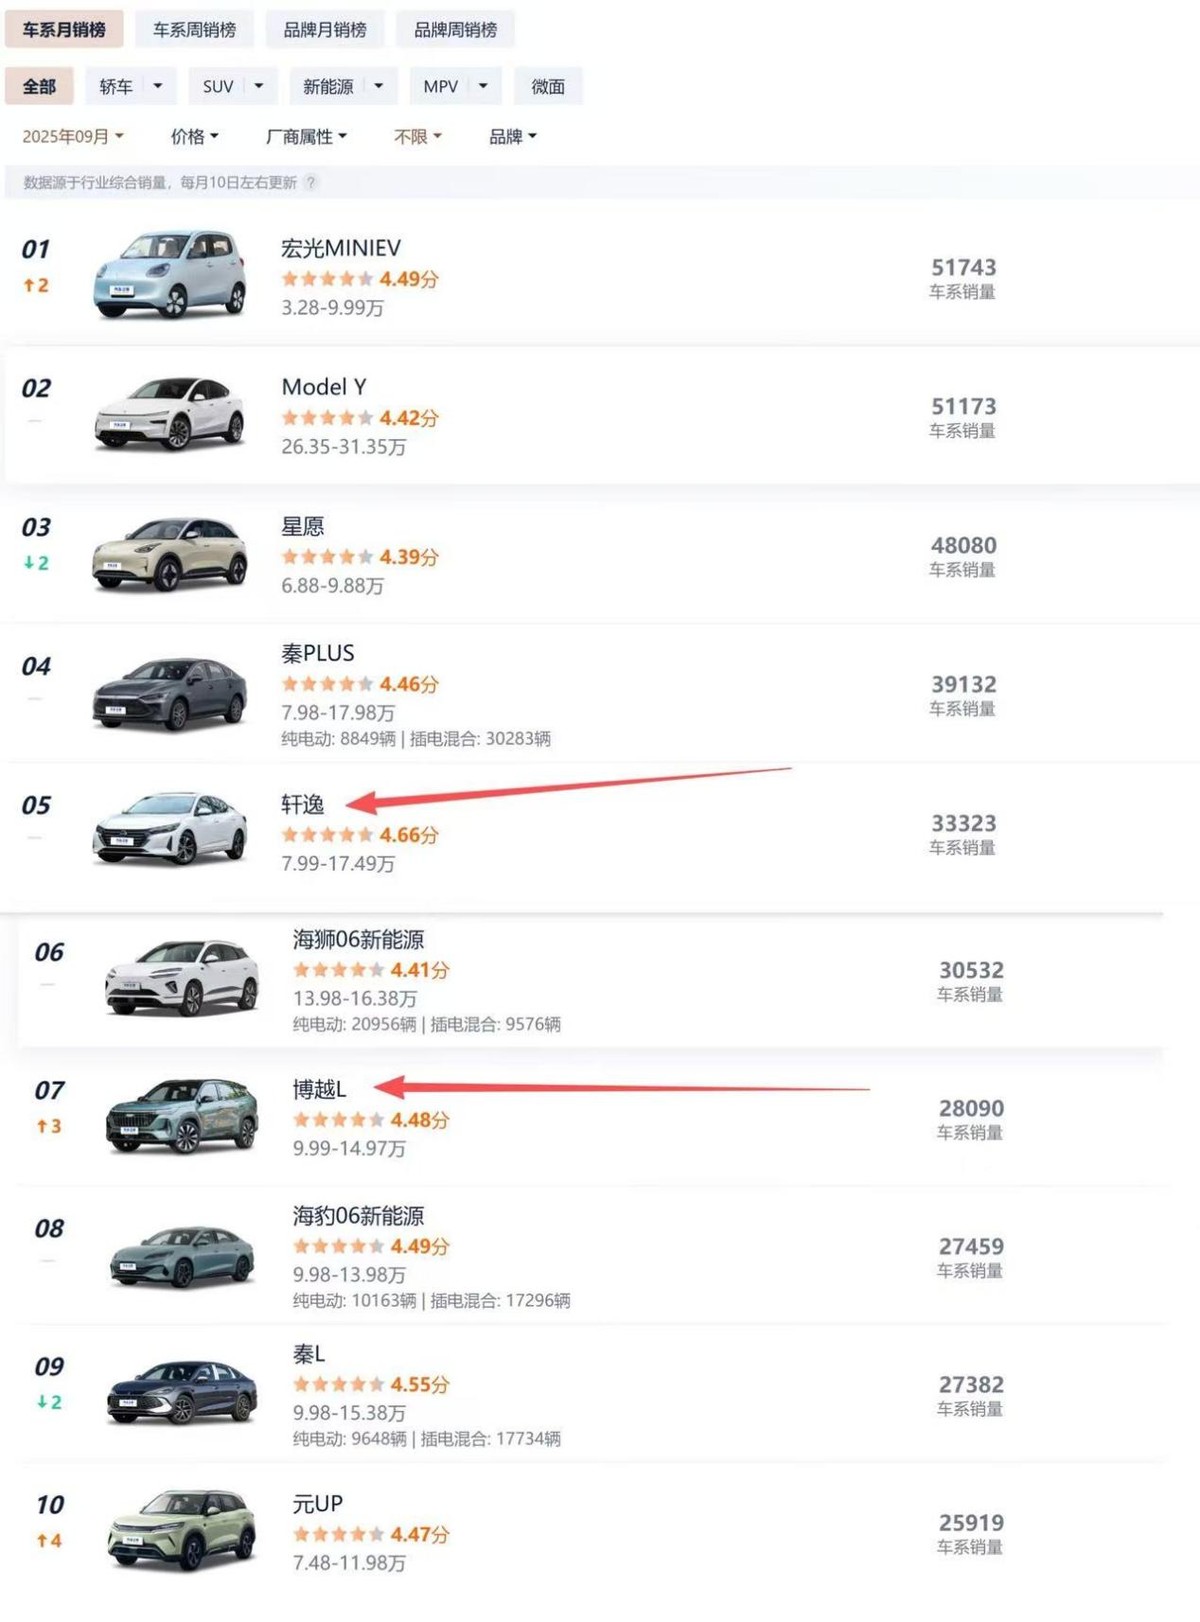1200x1622 pixels.
Task: Click the help question mark icon
Action: coord(311,182)
